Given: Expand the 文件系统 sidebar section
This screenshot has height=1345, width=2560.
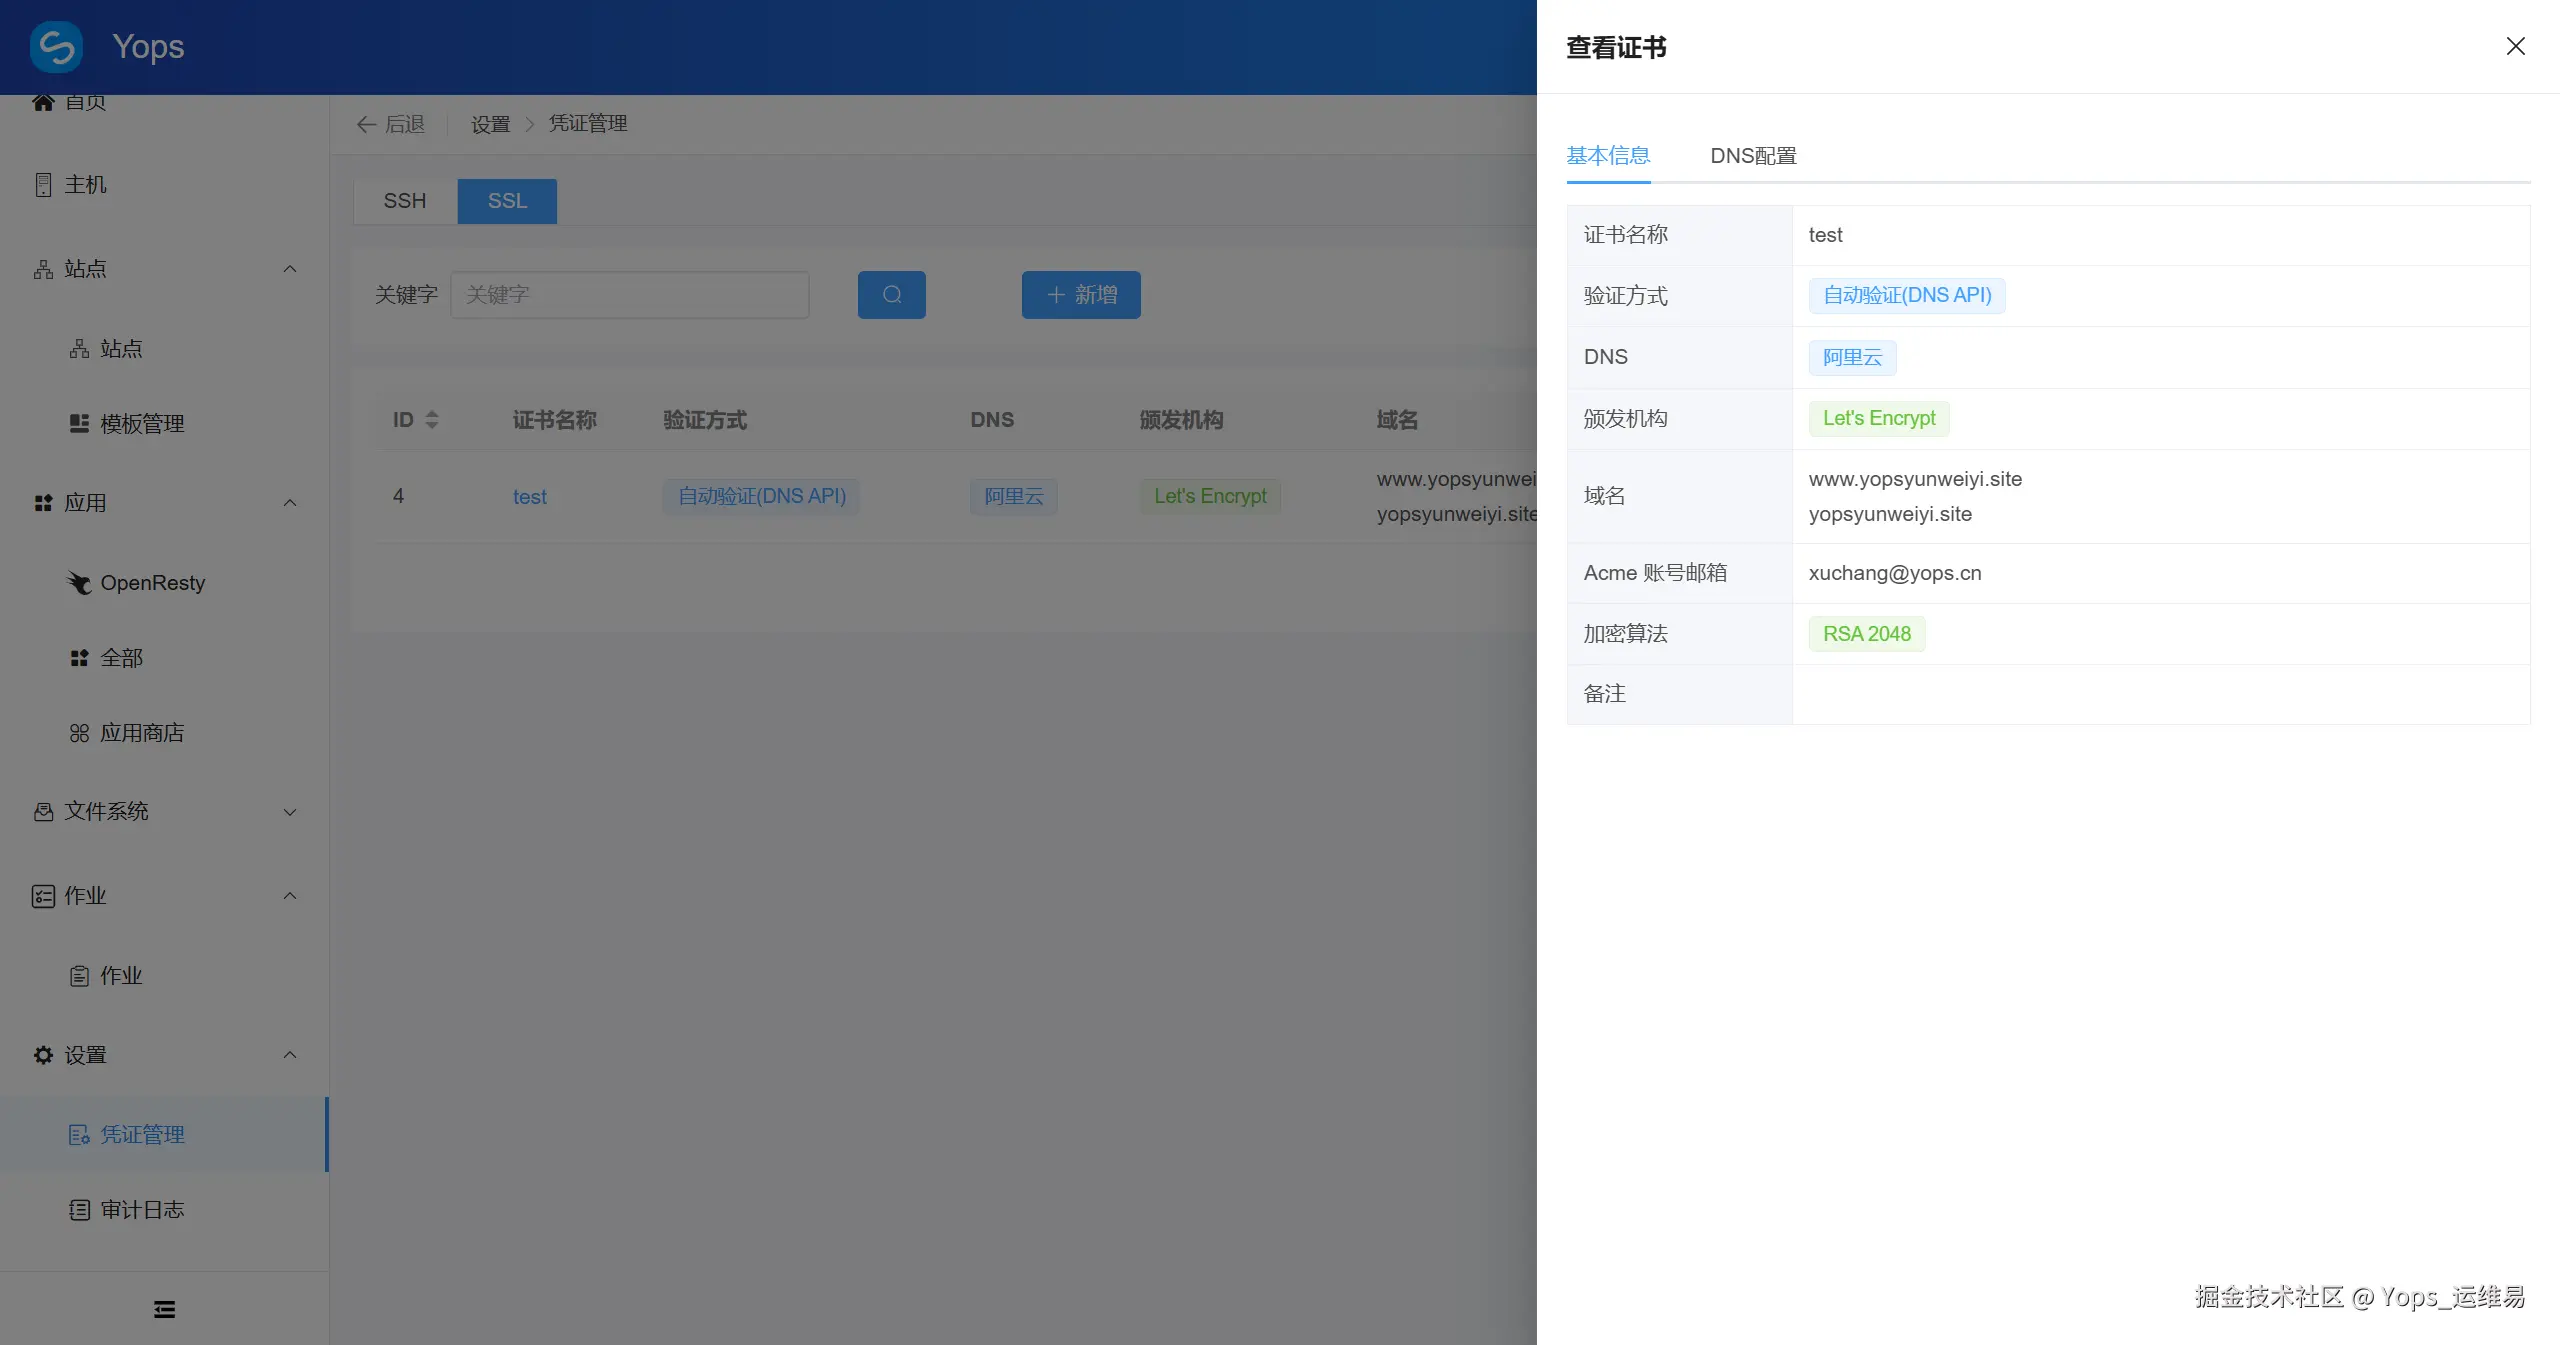Looking at the screenshot, I should coord(289,812).
